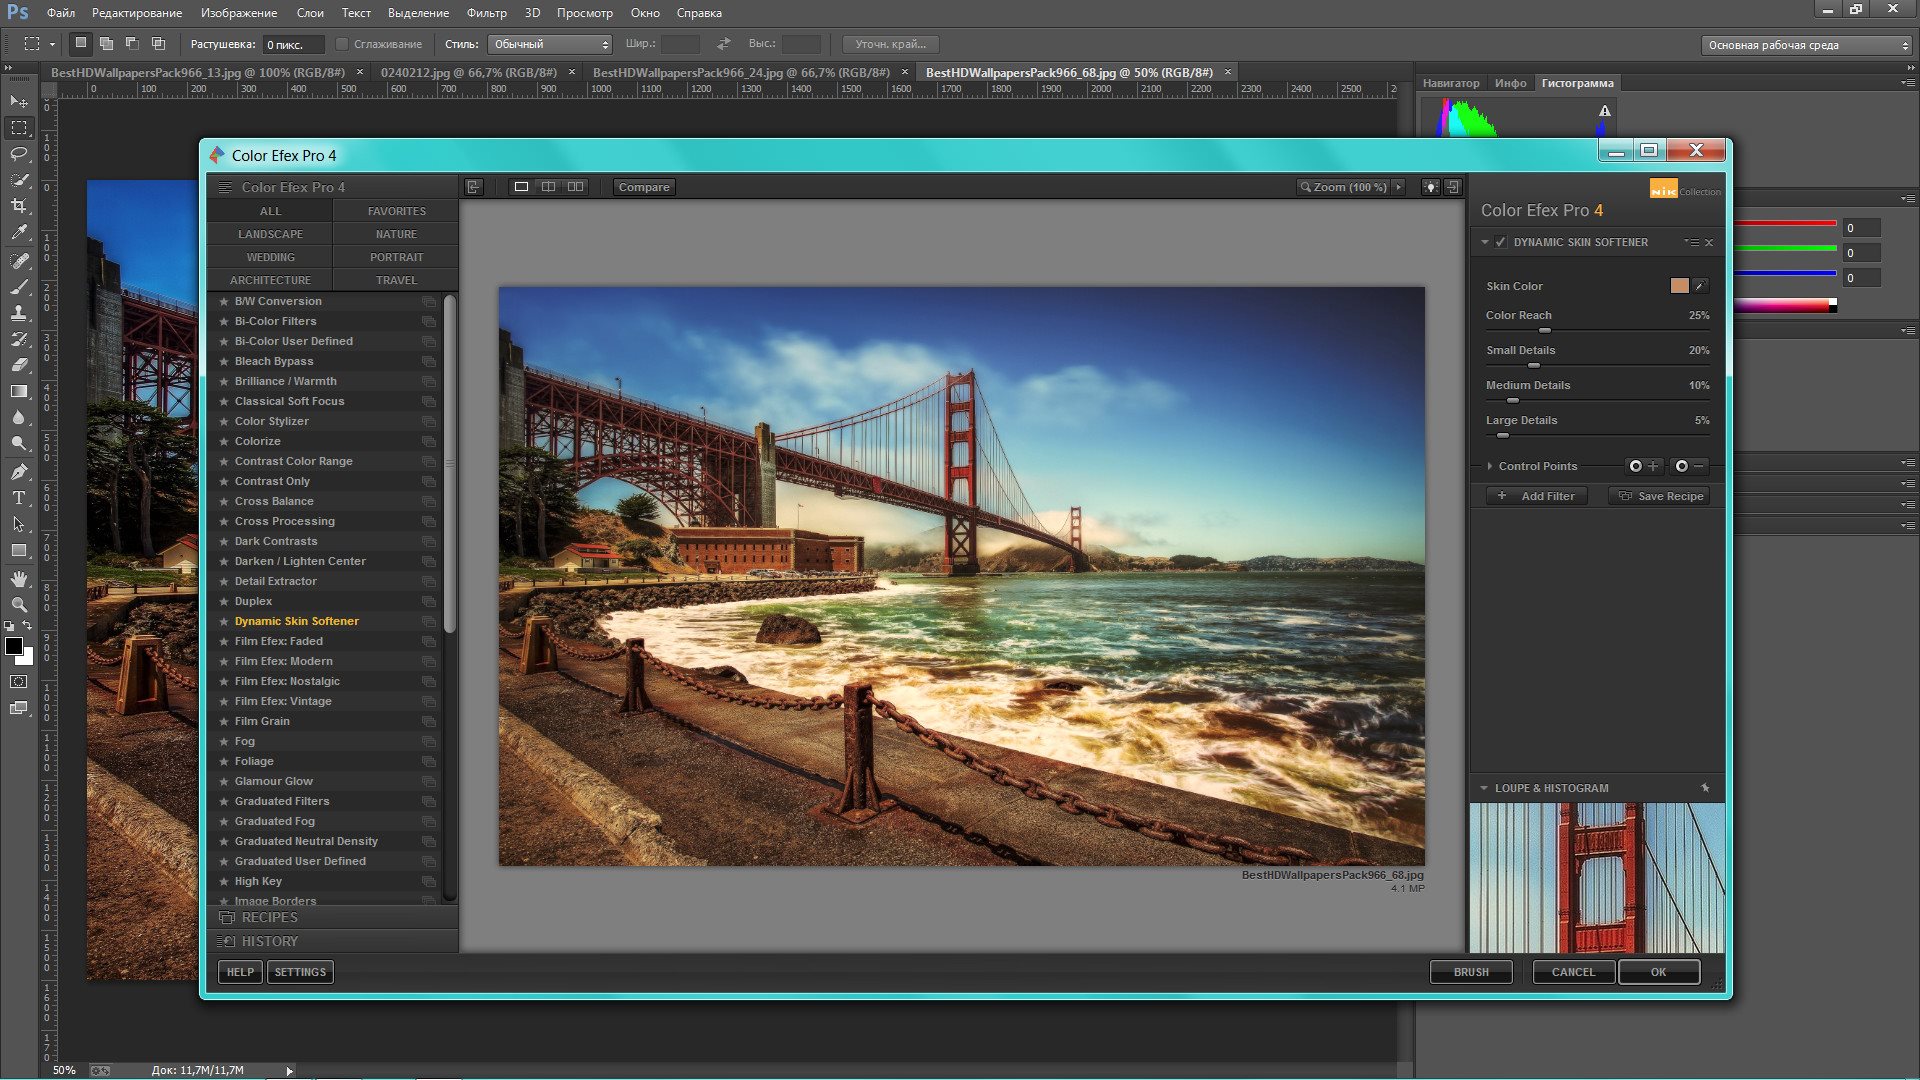This screenshot has width=1920, height=1080.
Task: Click the Add Filter icon
Action: (1503, 496)
